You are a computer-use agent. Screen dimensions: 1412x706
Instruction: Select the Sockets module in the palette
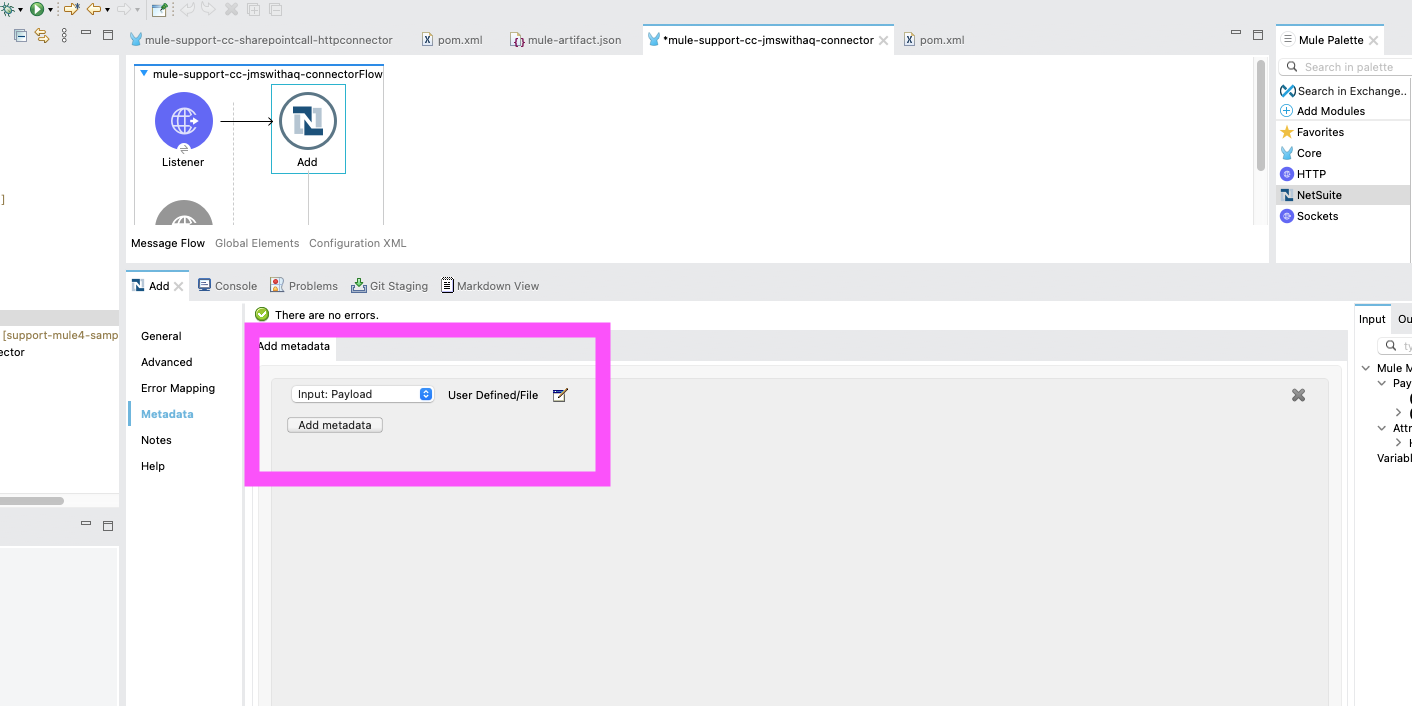pyautogui.click(x=1316, y=216)
